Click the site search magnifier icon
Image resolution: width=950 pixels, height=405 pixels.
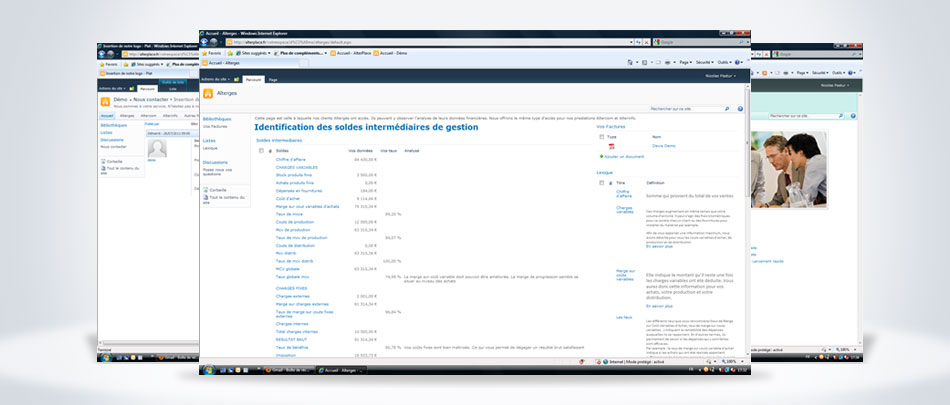[x=727, y=109]
